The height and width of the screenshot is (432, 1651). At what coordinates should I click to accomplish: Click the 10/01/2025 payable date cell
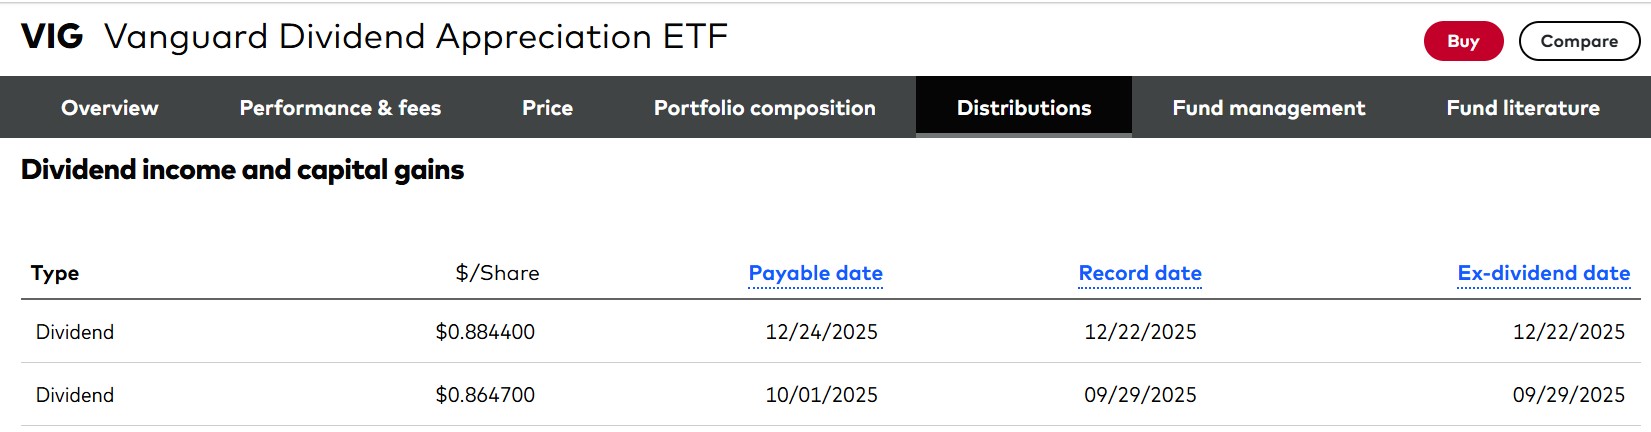[x=822, y=395]
